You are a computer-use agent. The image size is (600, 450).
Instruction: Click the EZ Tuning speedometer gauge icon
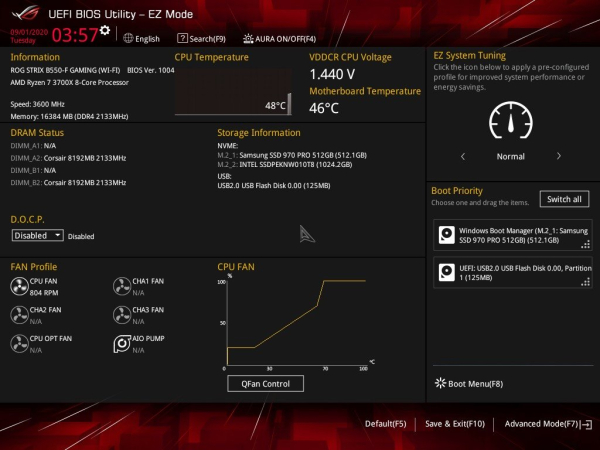pyautogui.click(x=511, y=120)
